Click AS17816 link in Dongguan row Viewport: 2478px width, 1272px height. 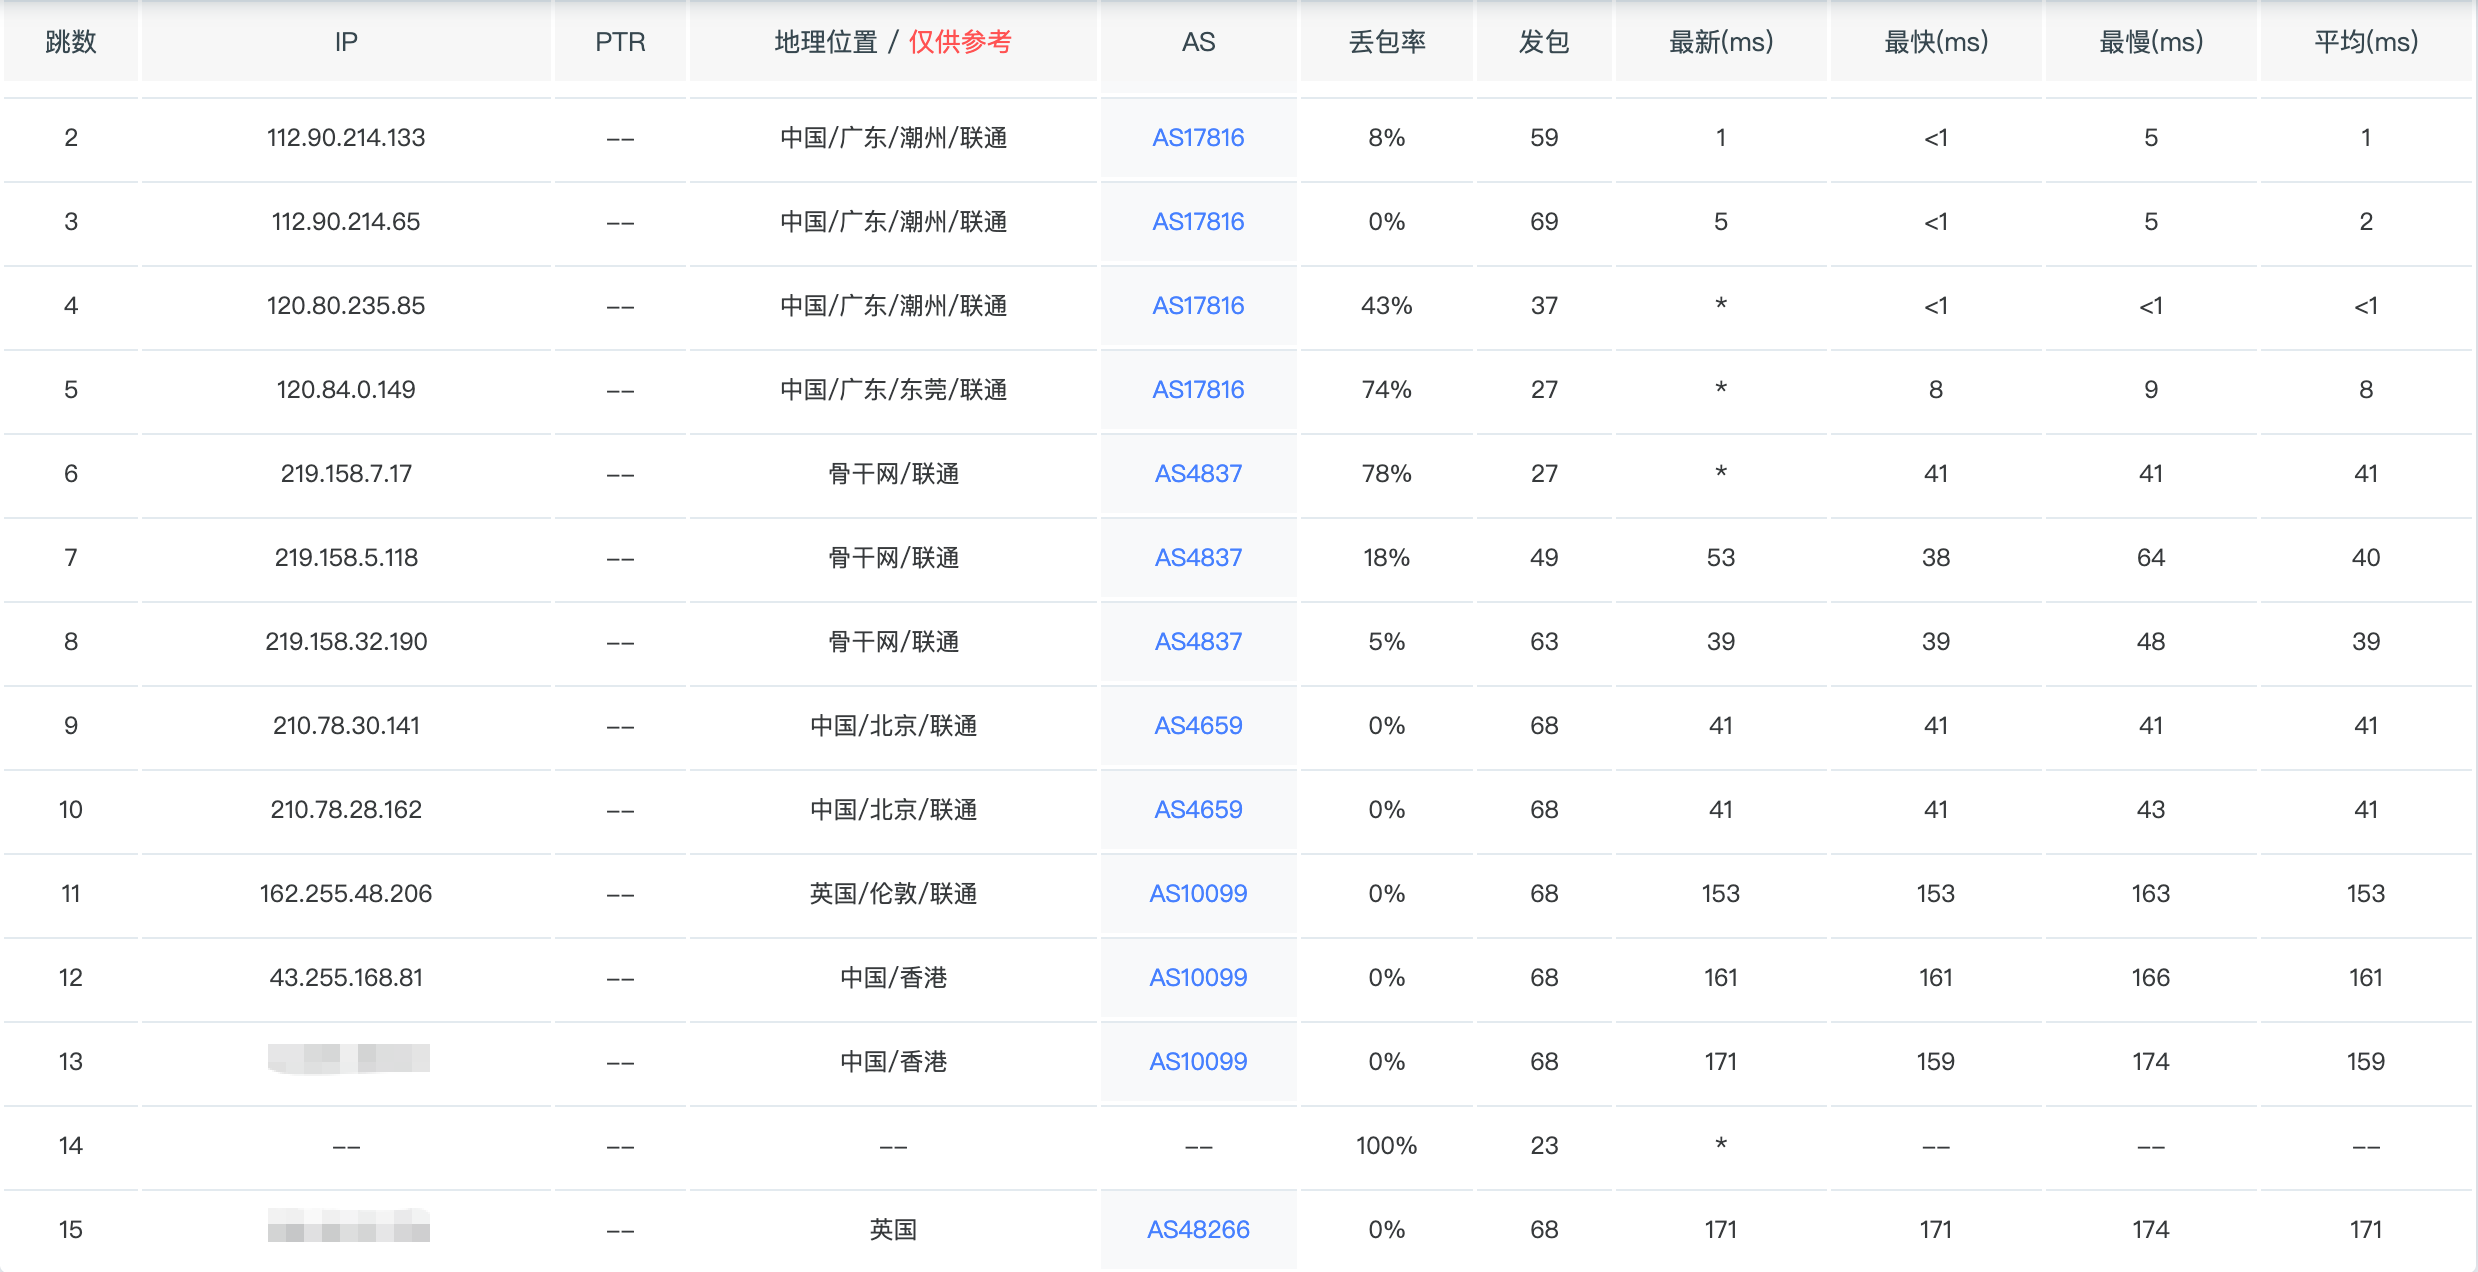click(x=1198, y=390)
